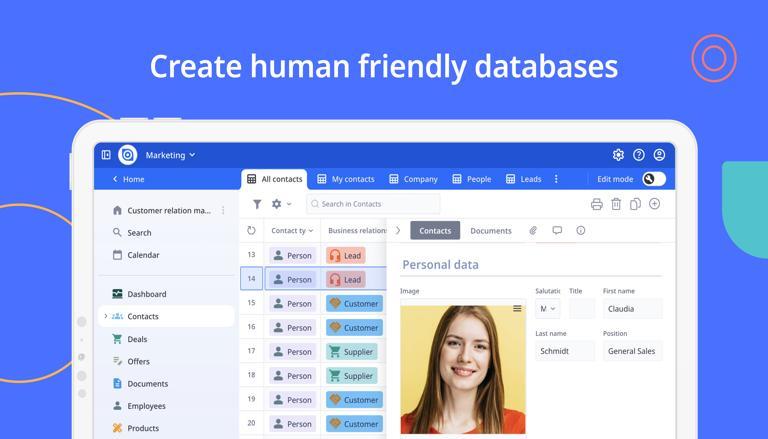Image resolution: width=768 pixels, height=439 pixels.
Task: Click the First name field Claudia
Action: (x=633, y=309)
